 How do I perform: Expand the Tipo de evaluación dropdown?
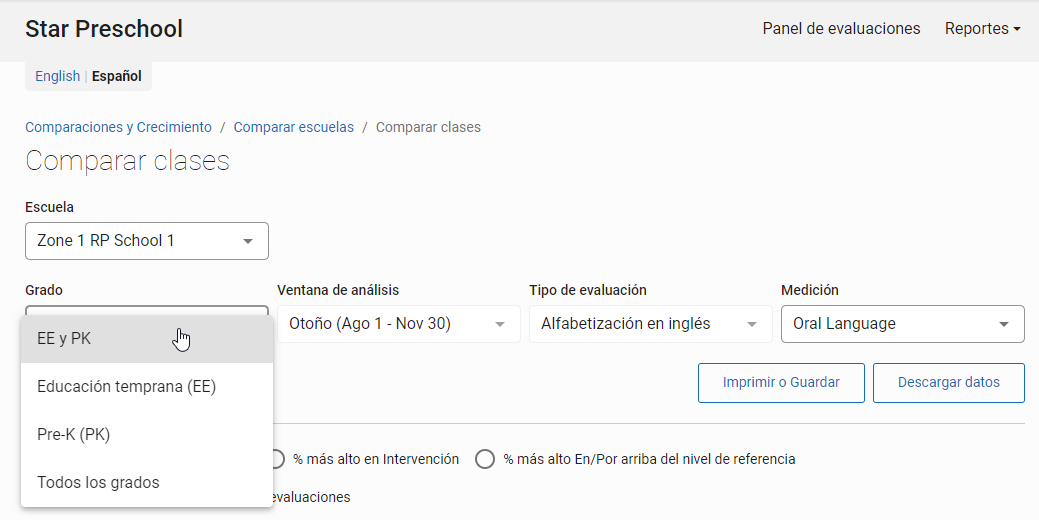[x=651, y=324]
